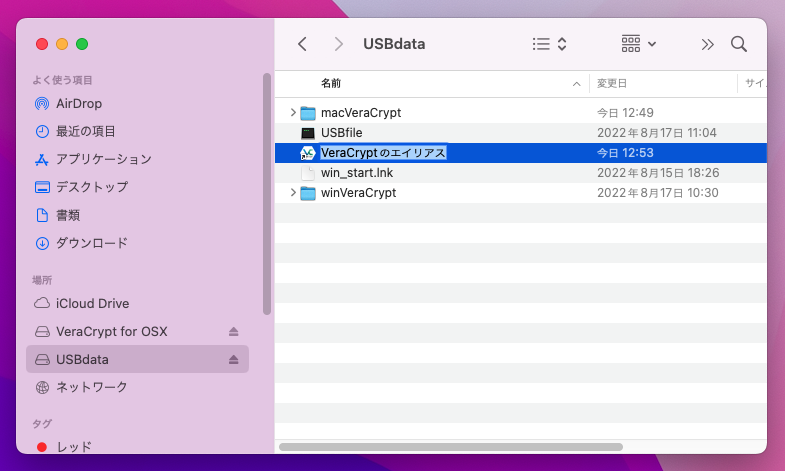Open ダウンロード in the sidebar

click(91, 243)
